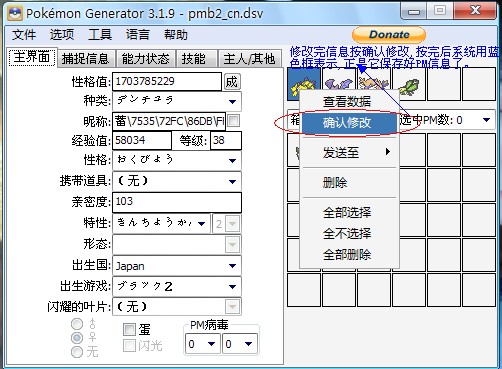502x369 pixels.
Task: Open the 工具 menu
Action: [100, 35]
